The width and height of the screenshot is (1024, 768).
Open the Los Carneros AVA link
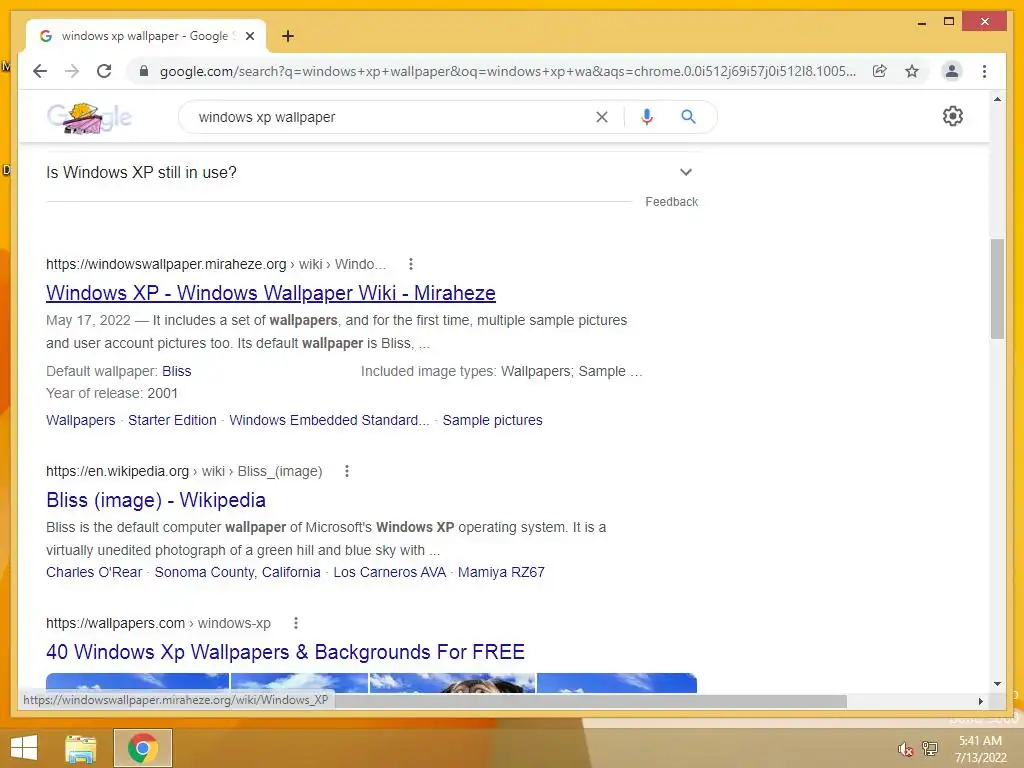point(390,572)
